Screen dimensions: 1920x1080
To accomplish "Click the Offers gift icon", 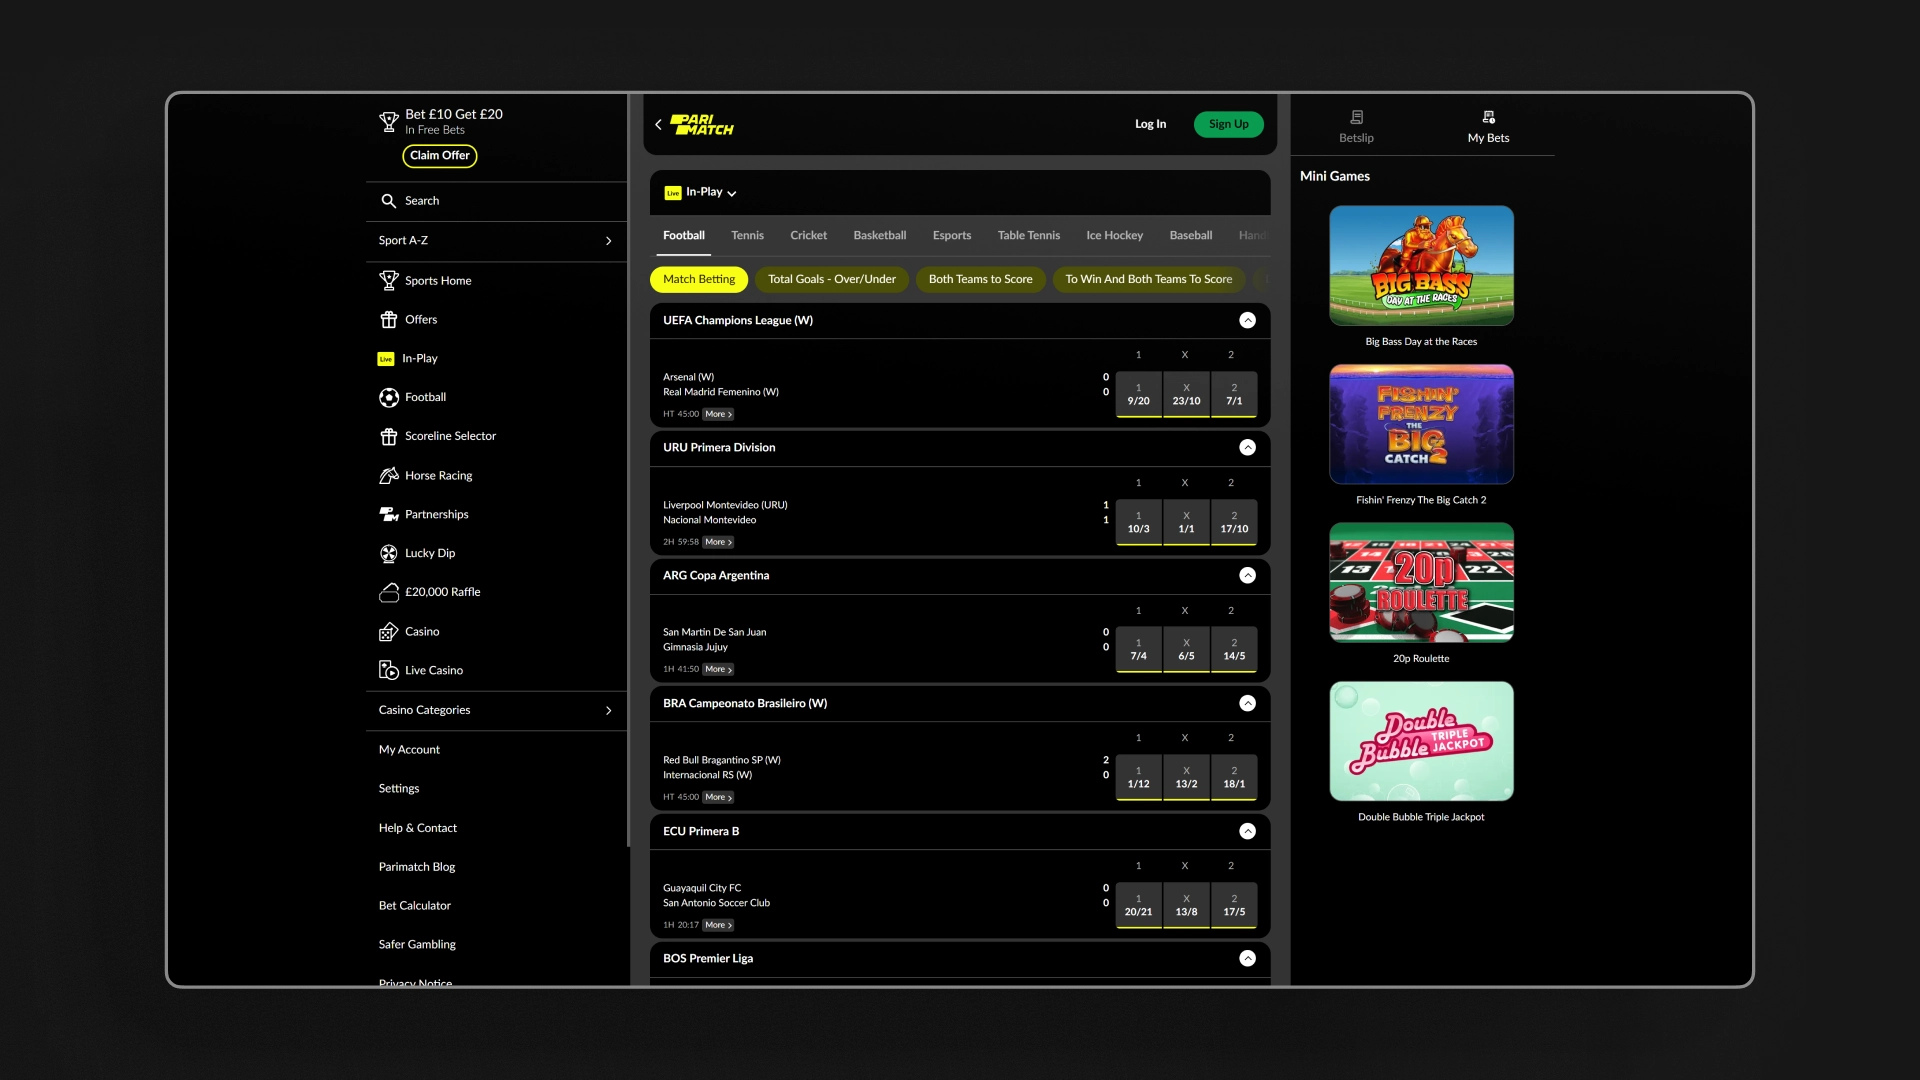I will click(389, 320).
